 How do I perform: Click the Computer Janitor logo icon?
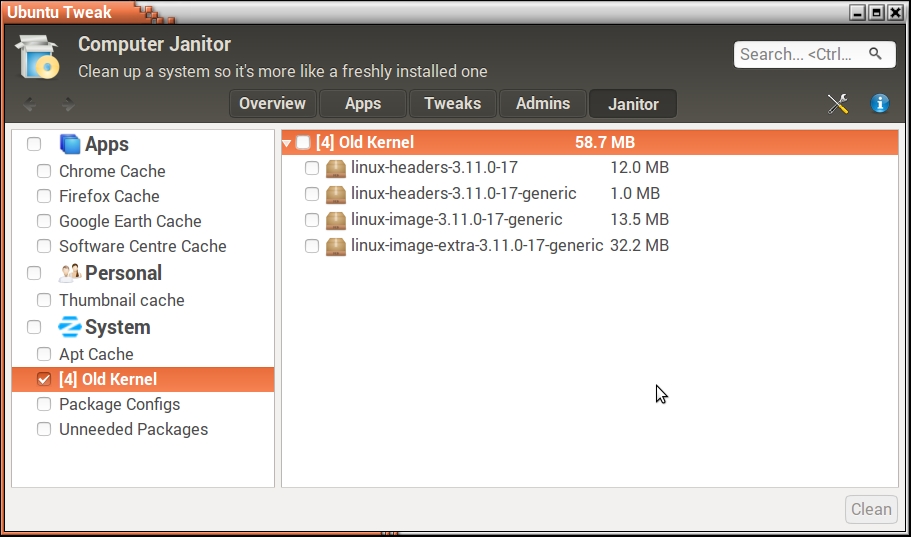38,56
